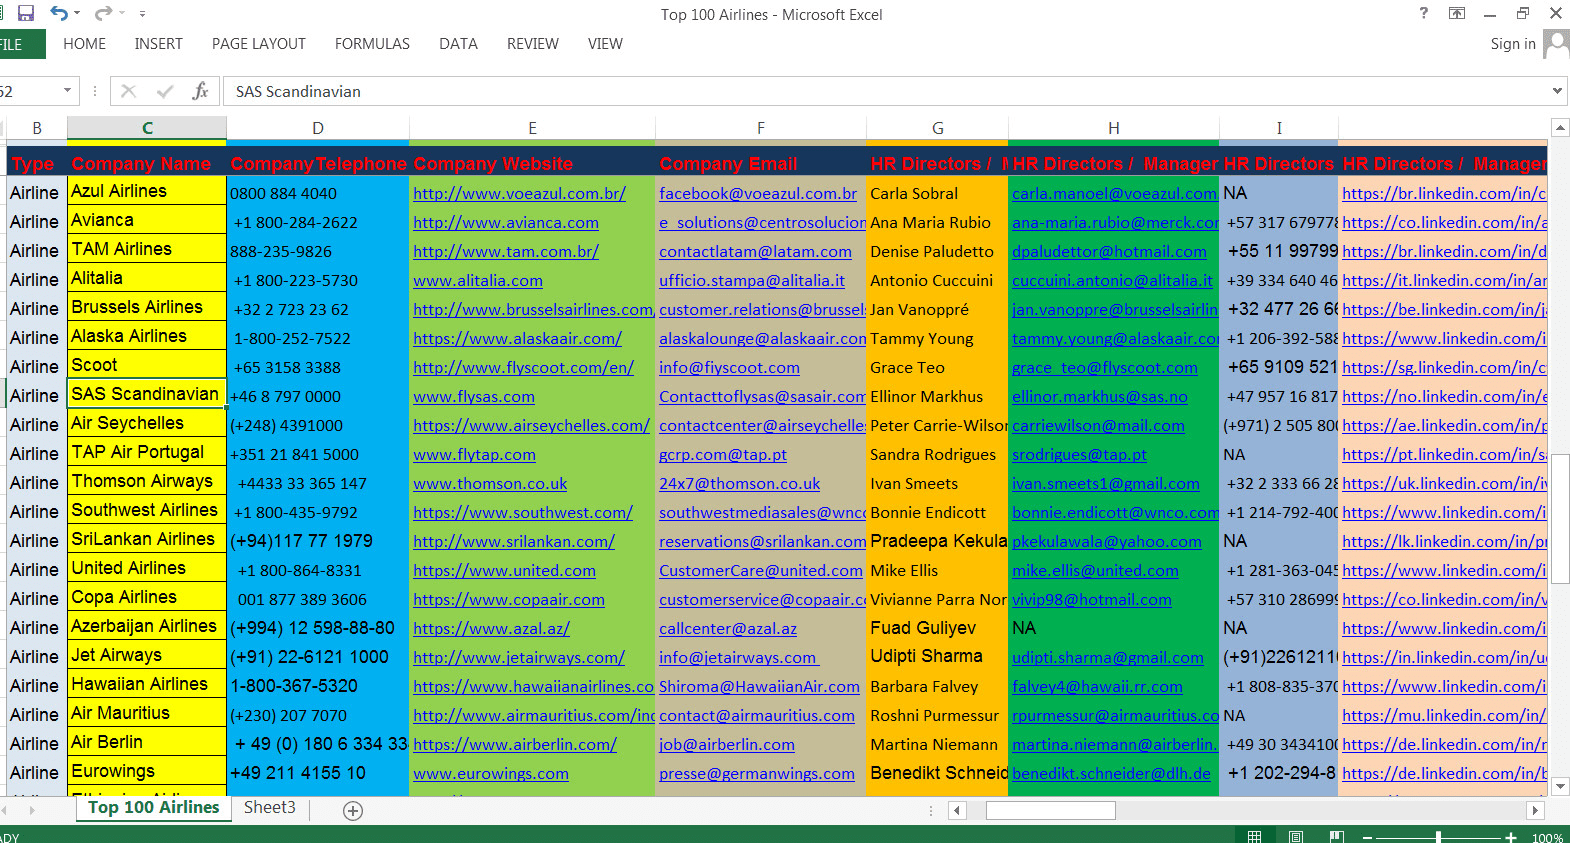
Task: Click the Cancel X icon in formula bar
Action: click(x=128, y=91)
